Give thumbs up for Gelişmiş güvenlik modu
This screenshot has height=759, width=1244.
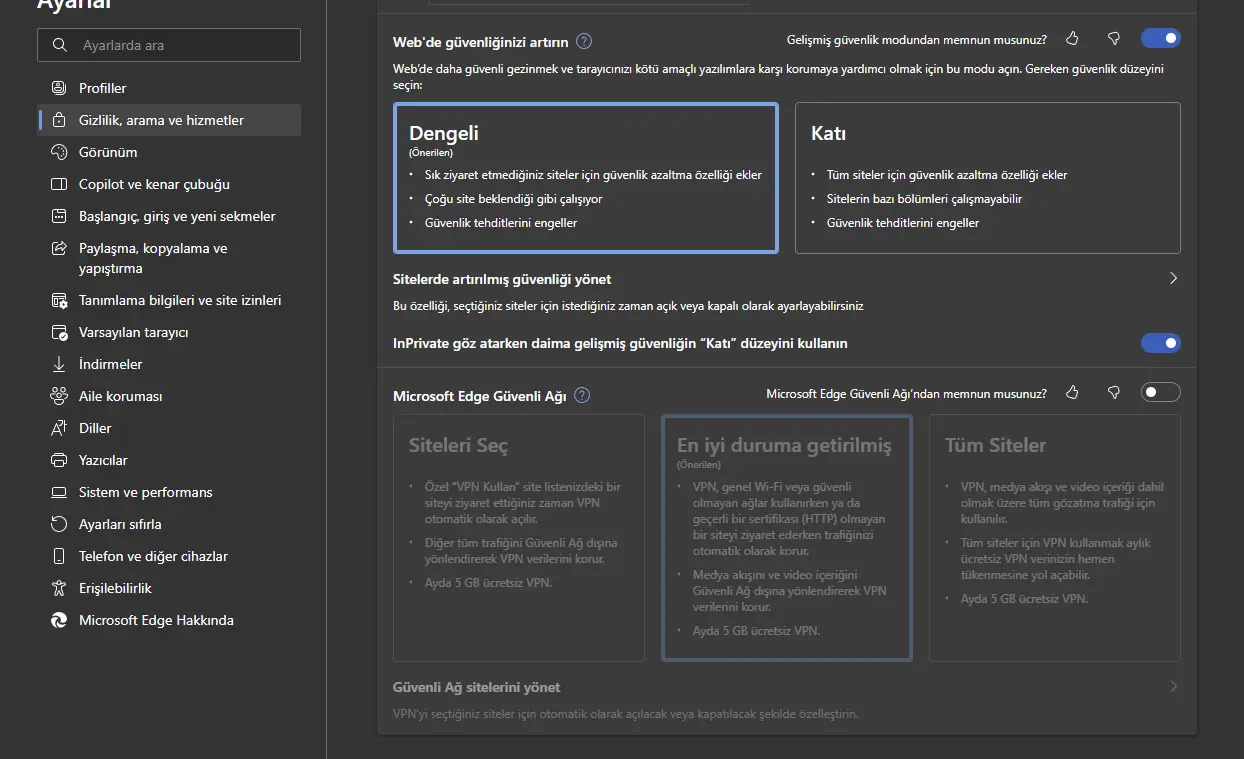[x=1073, y=39]
